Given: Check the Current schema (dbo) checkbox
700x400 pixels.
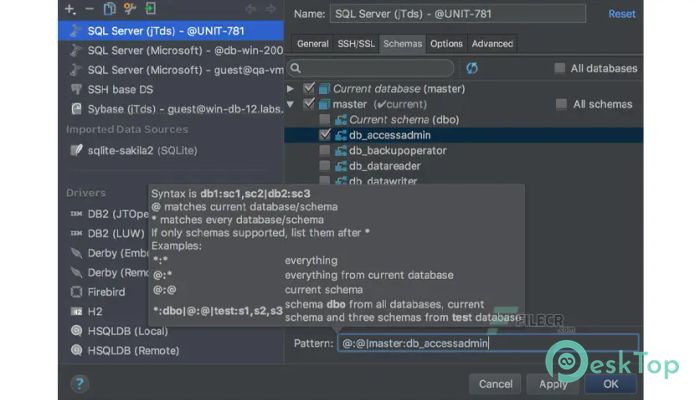Looking at the screenshot, I should (325, 119).
